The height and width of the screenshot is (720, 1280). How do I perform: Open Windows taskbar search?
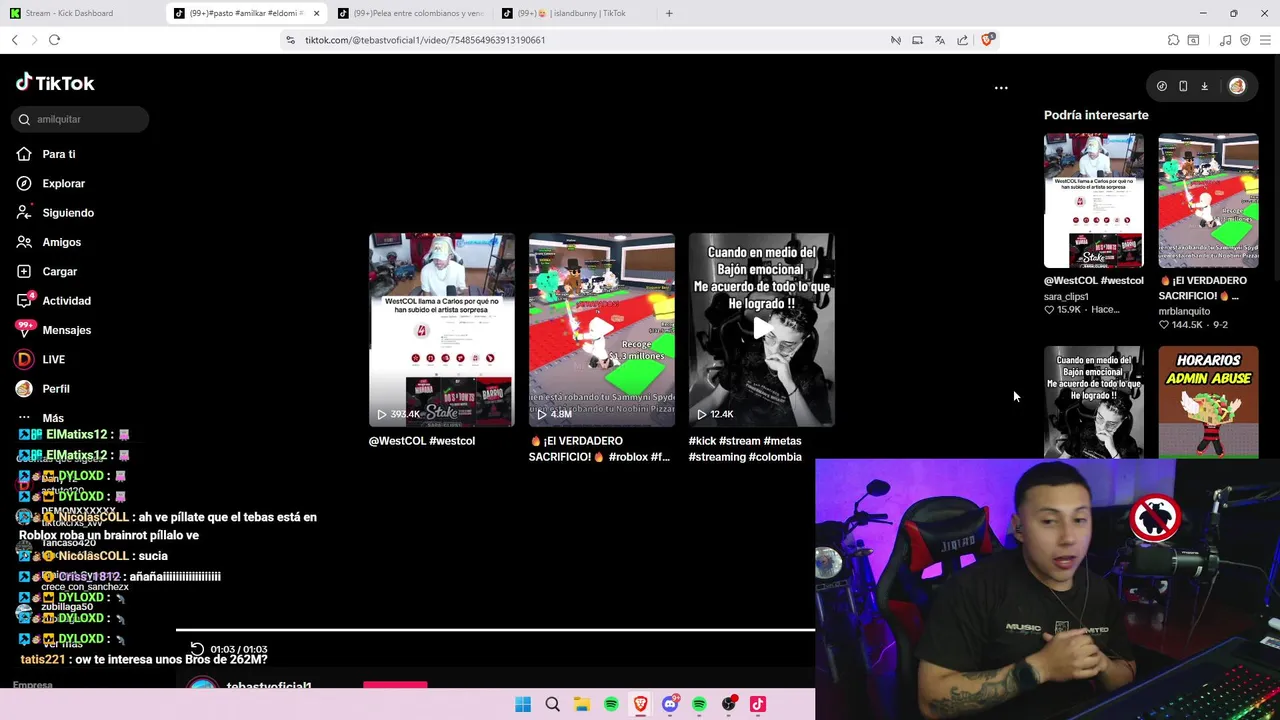tap(552, 704)
